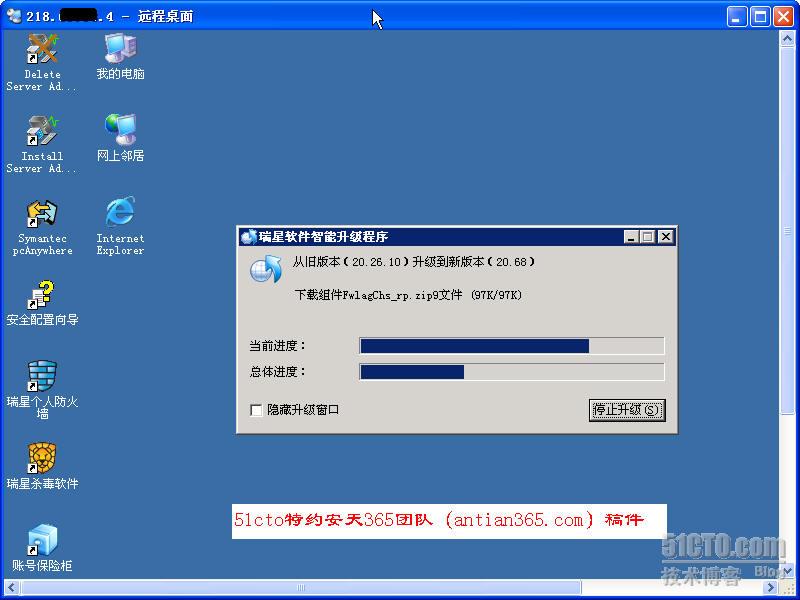
Task: Maximize the 远程桌面 window
Action: 760,17
